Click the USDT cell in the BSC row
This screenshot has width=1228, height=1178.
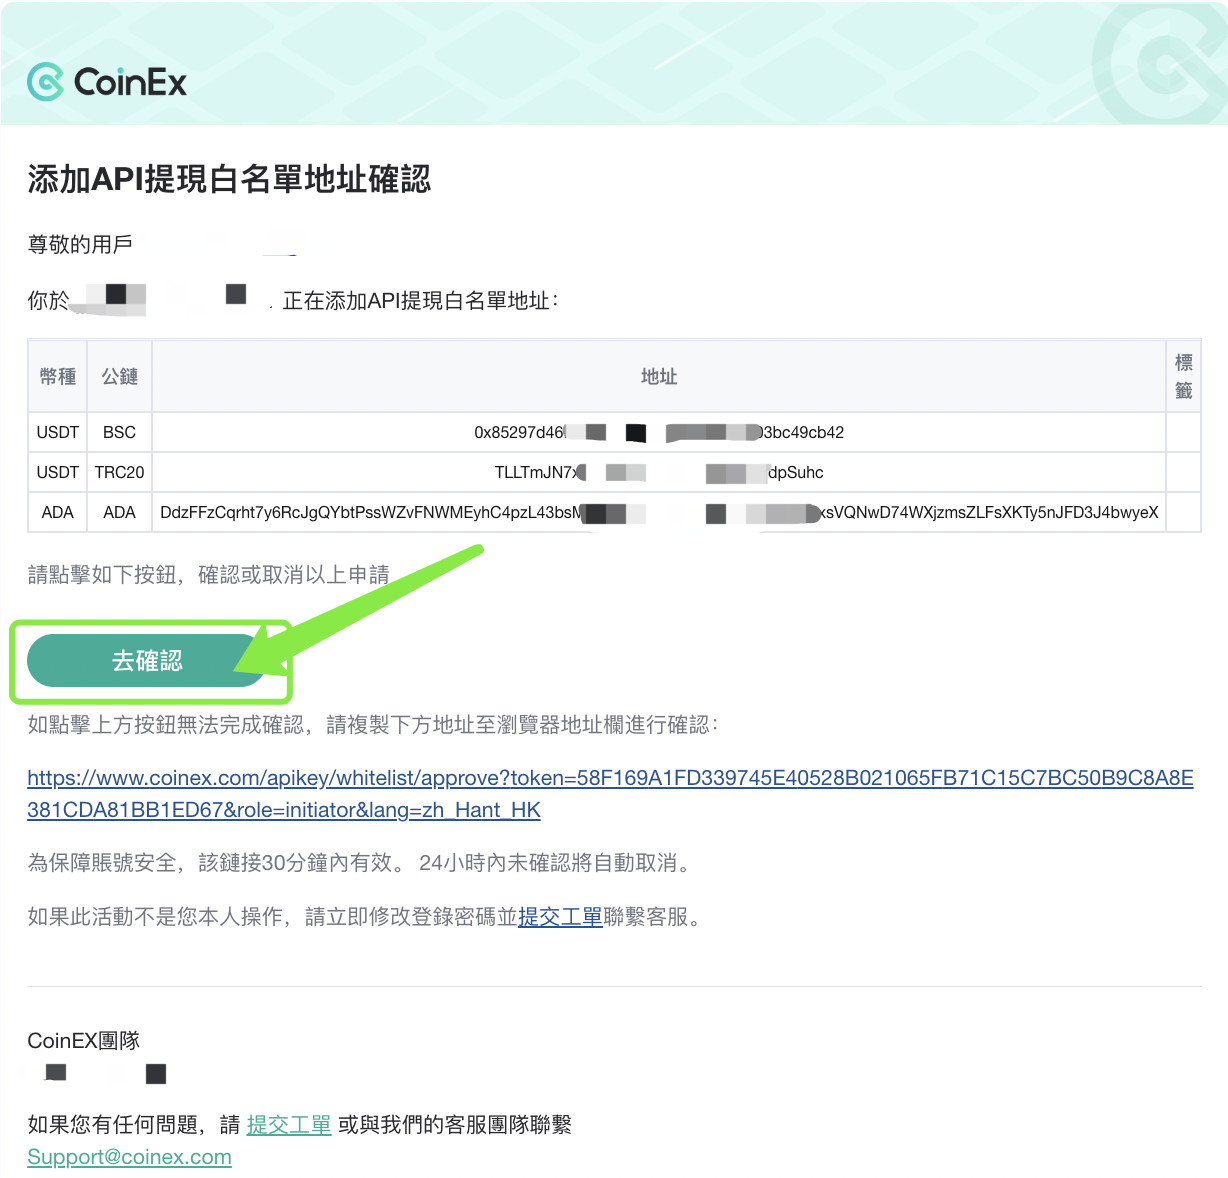pos(58,433)
